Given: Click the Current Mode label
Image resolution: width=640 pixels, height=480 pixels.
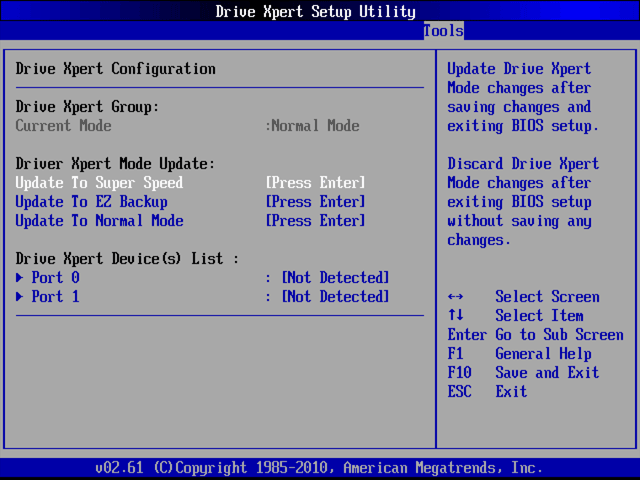Looking at the screenshot, I should [63, 125].
